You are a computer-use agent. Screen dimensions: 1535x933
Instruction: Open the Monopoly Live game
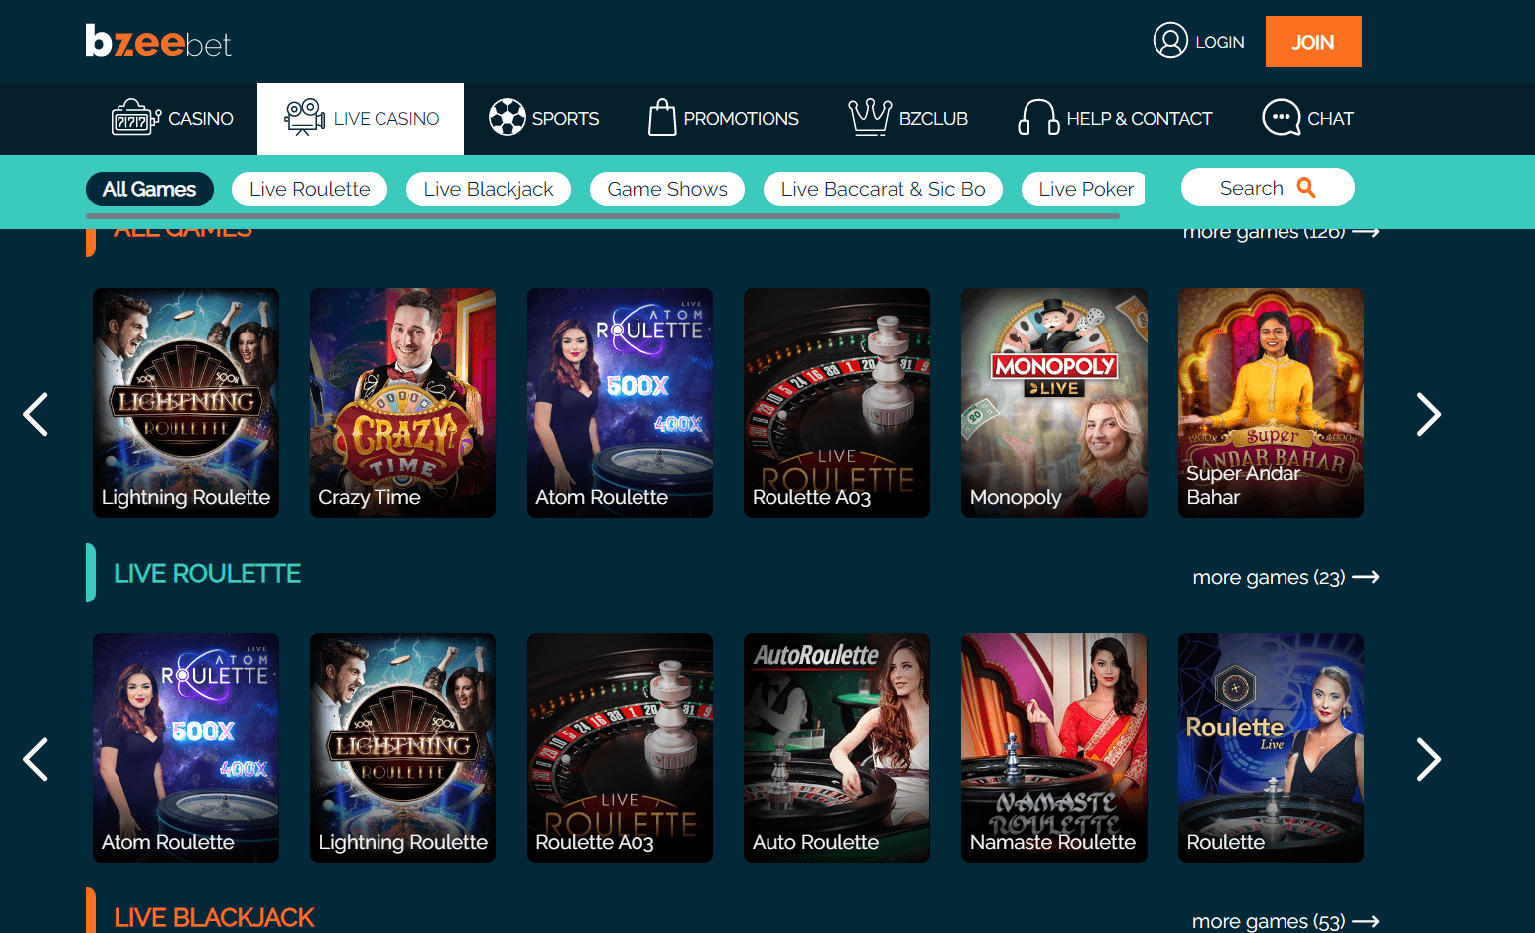point(1054,403)
